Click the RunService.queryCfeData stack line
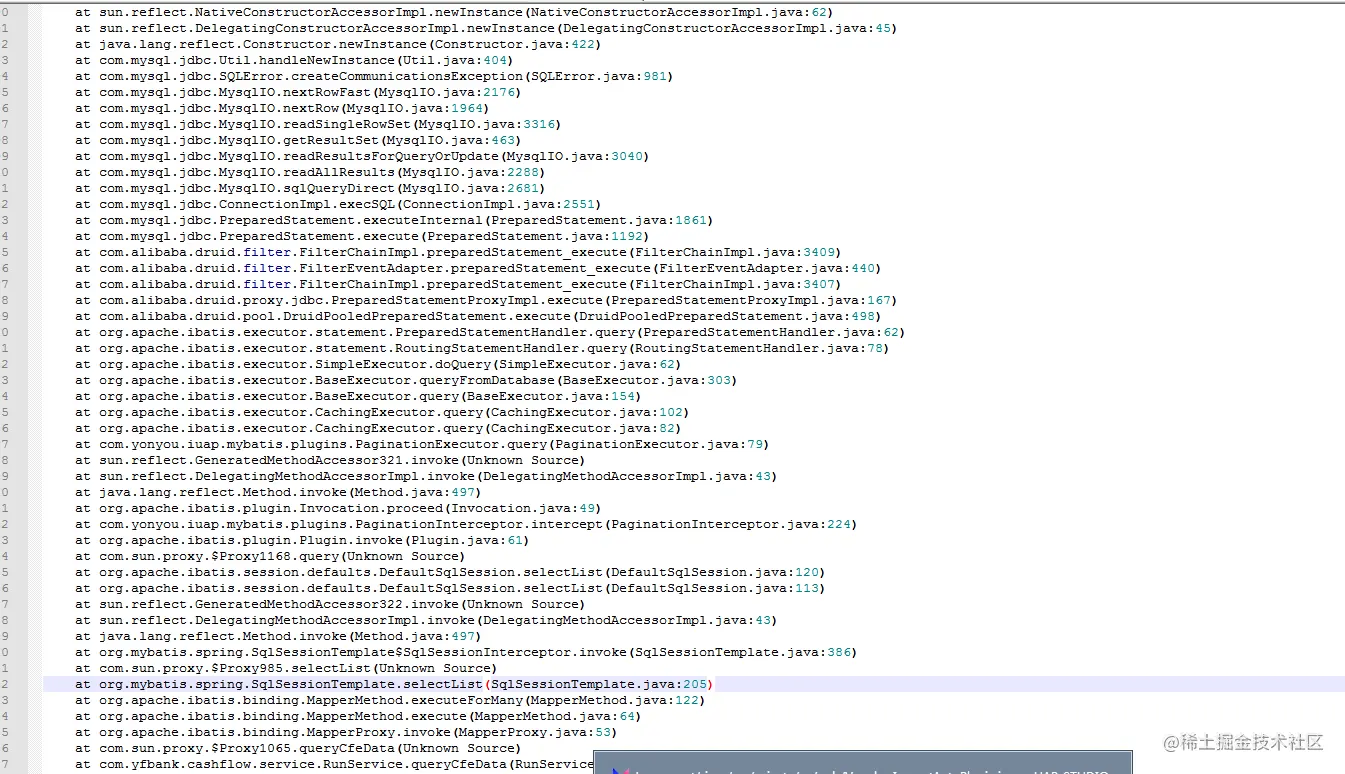This screenshot has width=1345, height=774. pos(334,764)
